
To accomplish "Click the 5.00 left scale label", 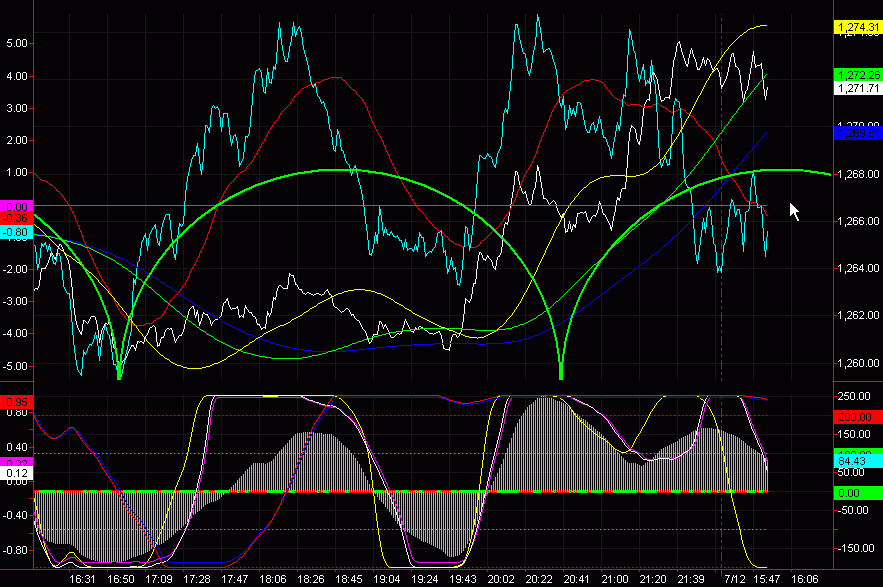I will coord(17,43).
